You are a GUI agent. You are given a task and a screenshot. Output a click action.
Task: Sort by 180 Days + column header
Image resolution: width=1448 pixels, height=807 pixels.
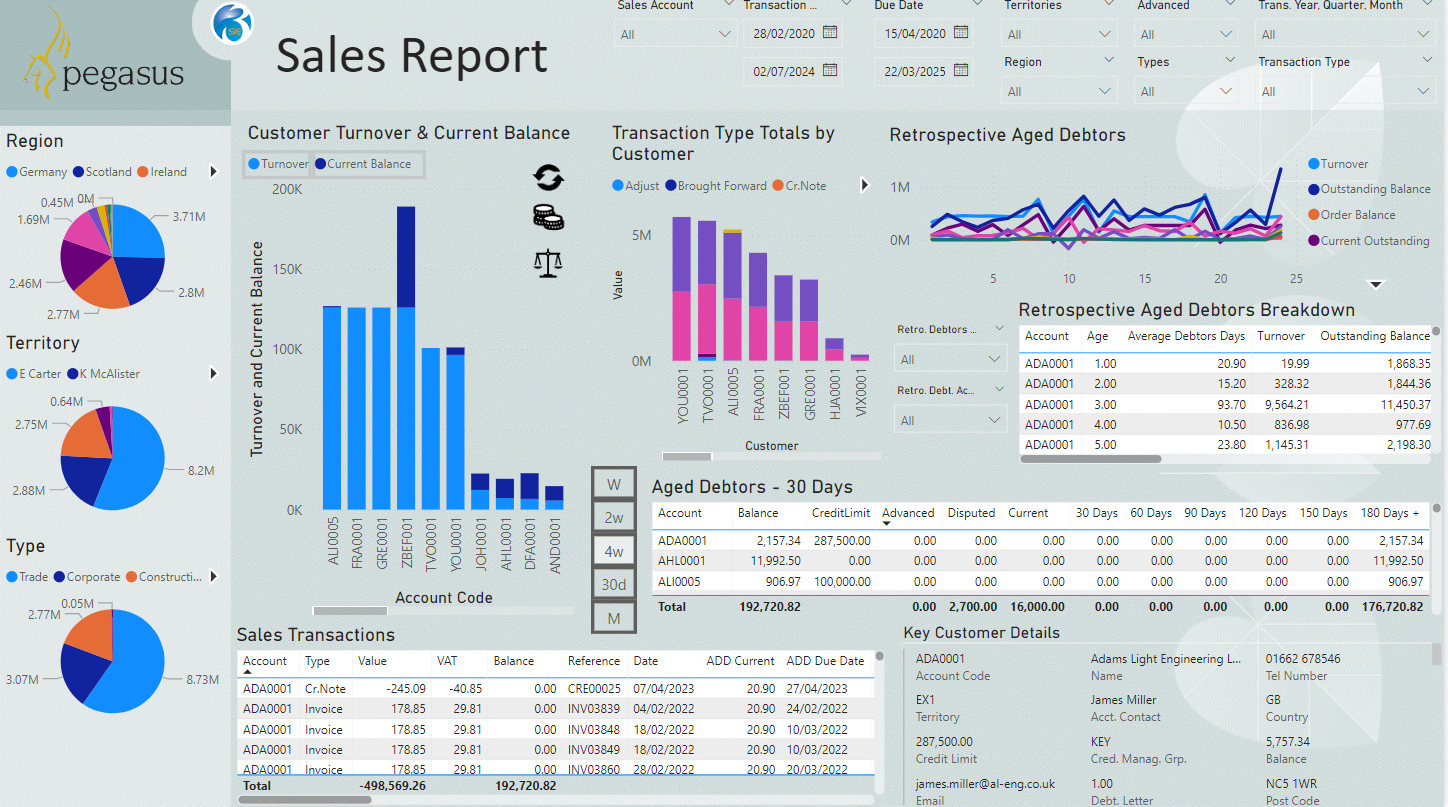point(1390,513)
